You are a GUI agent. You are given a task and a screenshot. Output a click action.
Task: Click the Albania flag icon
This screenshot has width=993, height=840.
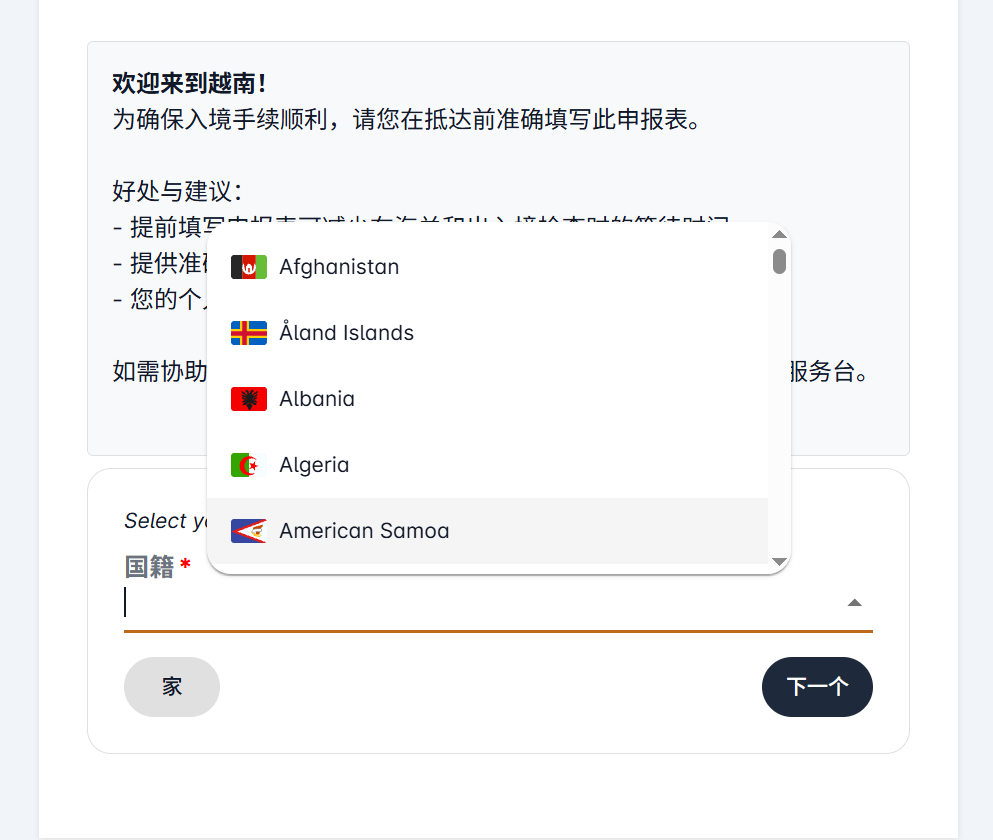248,399
